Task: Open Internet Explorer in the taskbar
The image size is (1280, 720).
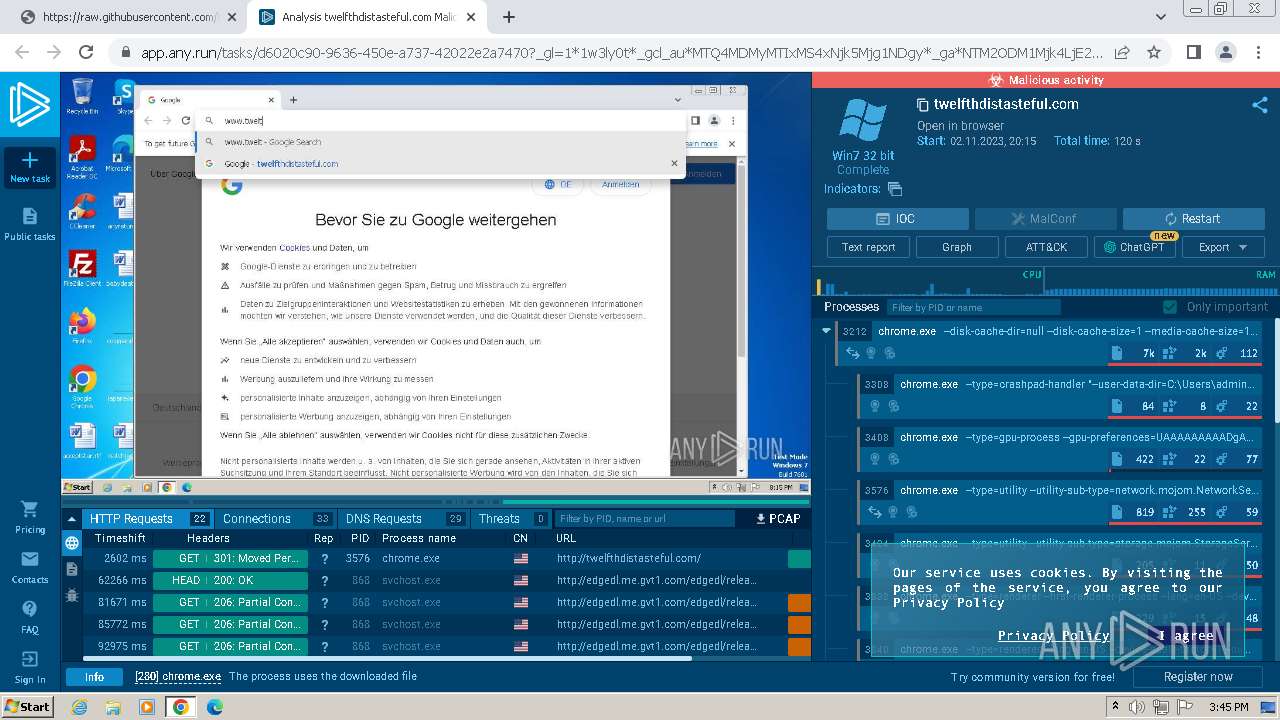Action: click(80, 707)
